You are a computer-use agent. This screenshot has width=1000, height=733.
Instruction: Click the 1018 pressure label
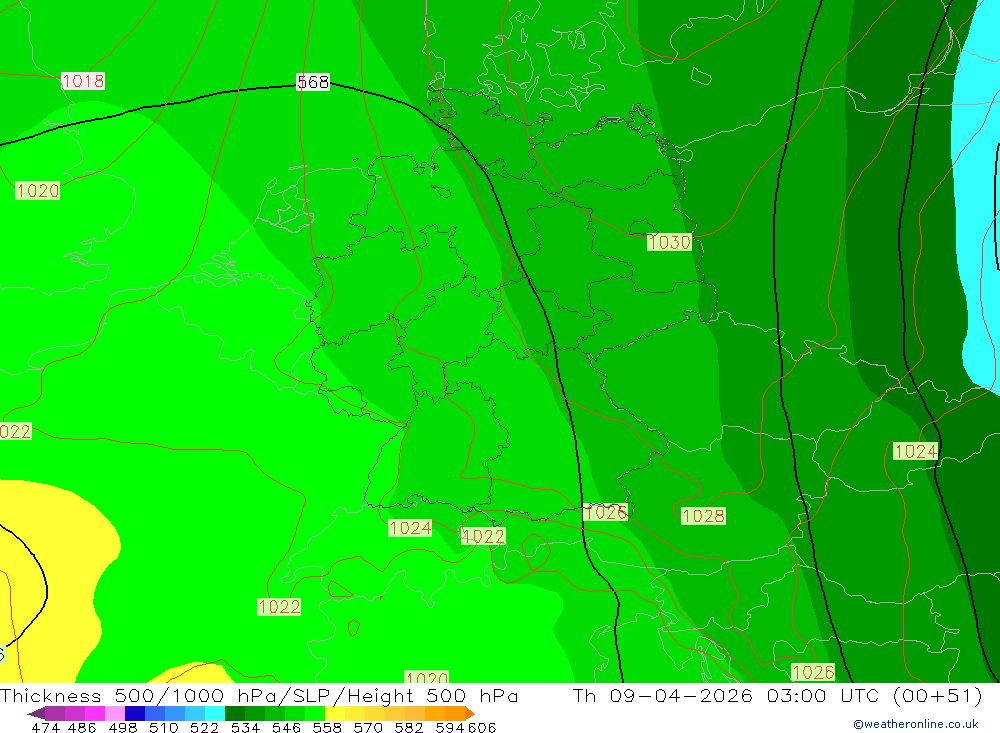83,81
